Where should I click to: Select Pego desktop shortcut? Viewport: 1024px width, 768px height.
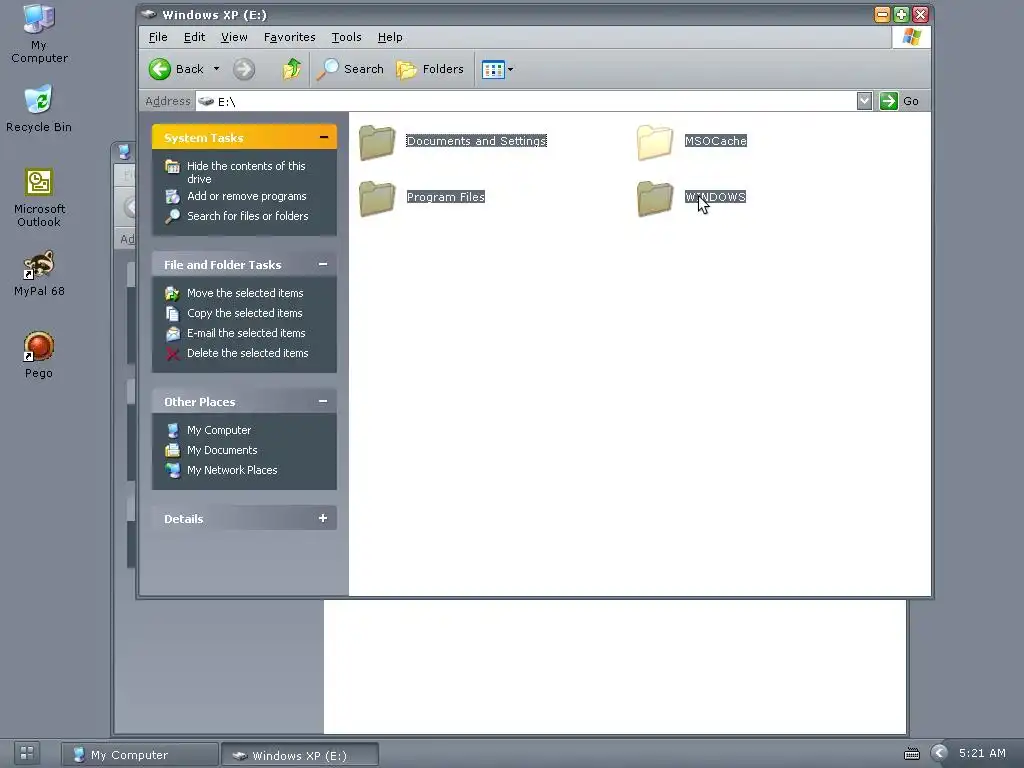[39, 355]
